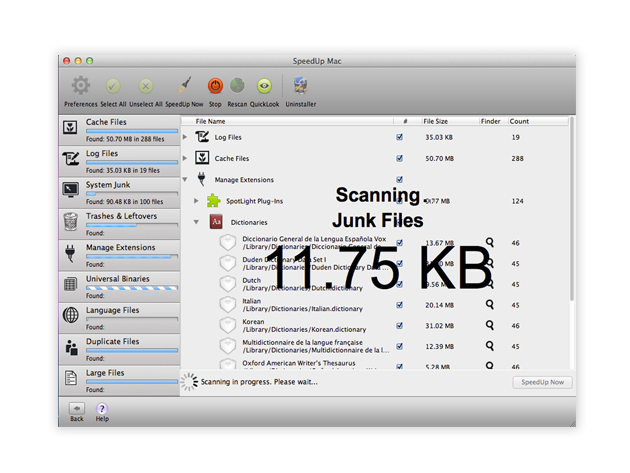Viewport: 630px width, 473px height.
Task: Click Trashes & Leftovers trash icon
Action: point(71,221)
